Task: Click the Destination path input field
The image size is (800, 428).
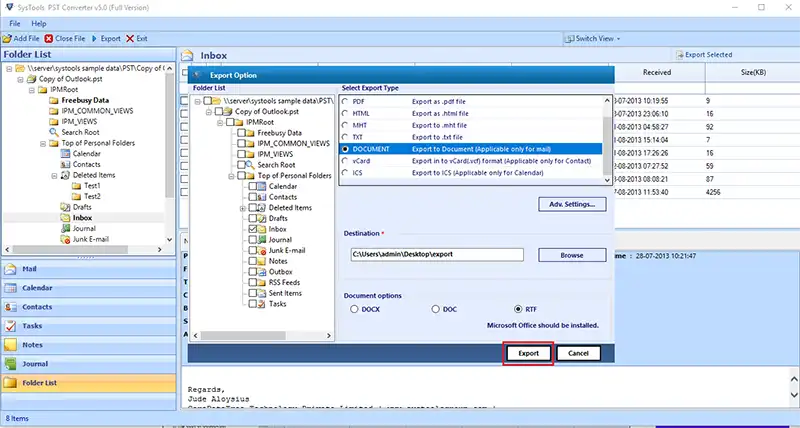Action: [437, 255]
